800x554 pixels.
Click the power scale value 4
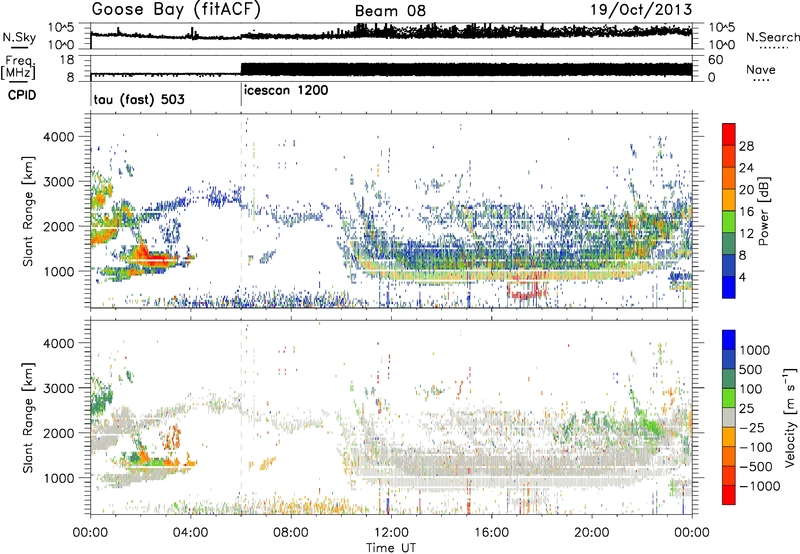(743, 277)
